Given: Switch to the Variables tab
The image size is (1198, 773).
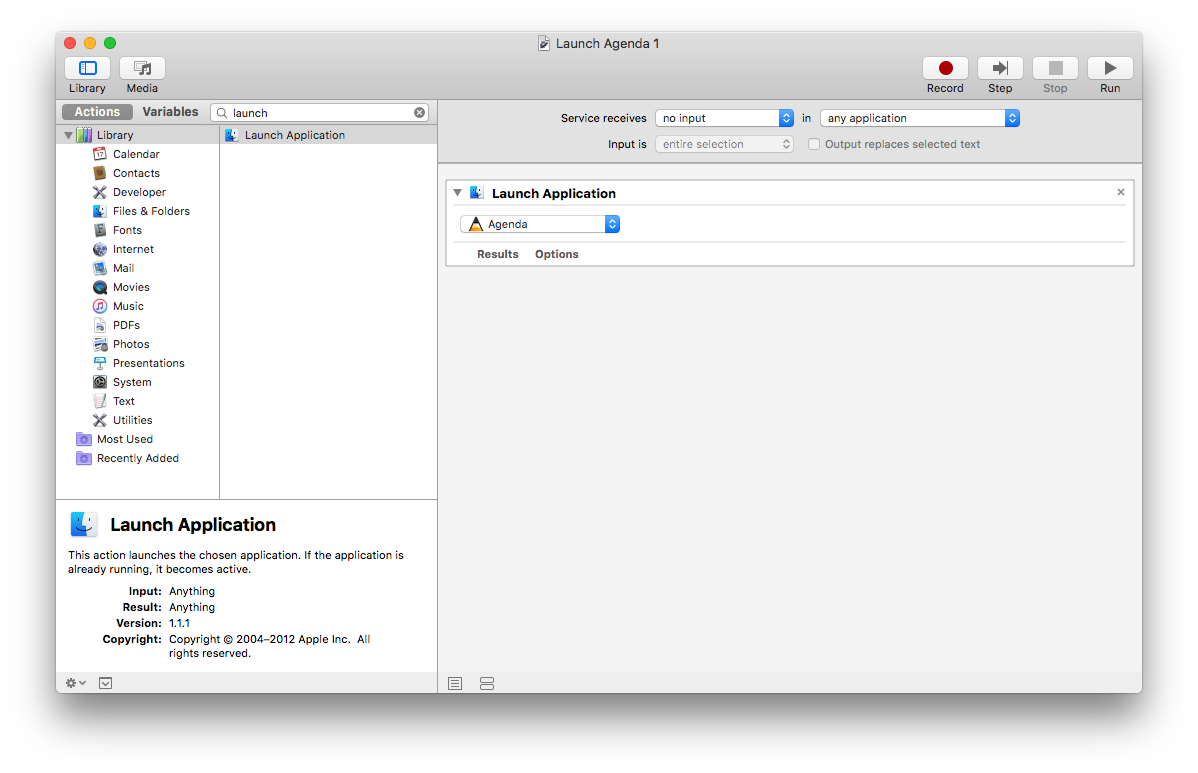Looking at the screenshot, I should tap(170, 112).
